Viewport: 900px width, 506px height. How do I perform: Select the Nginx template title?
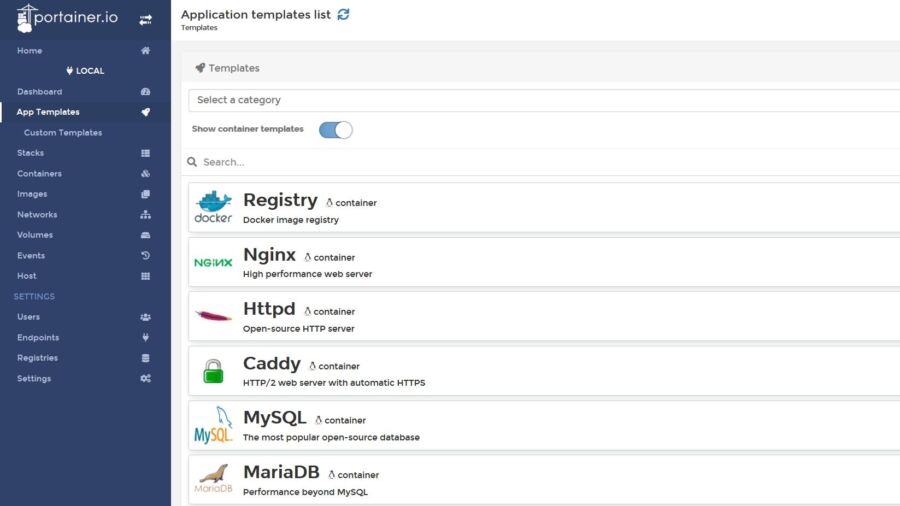pyautogui.click(x=269, y=254)
